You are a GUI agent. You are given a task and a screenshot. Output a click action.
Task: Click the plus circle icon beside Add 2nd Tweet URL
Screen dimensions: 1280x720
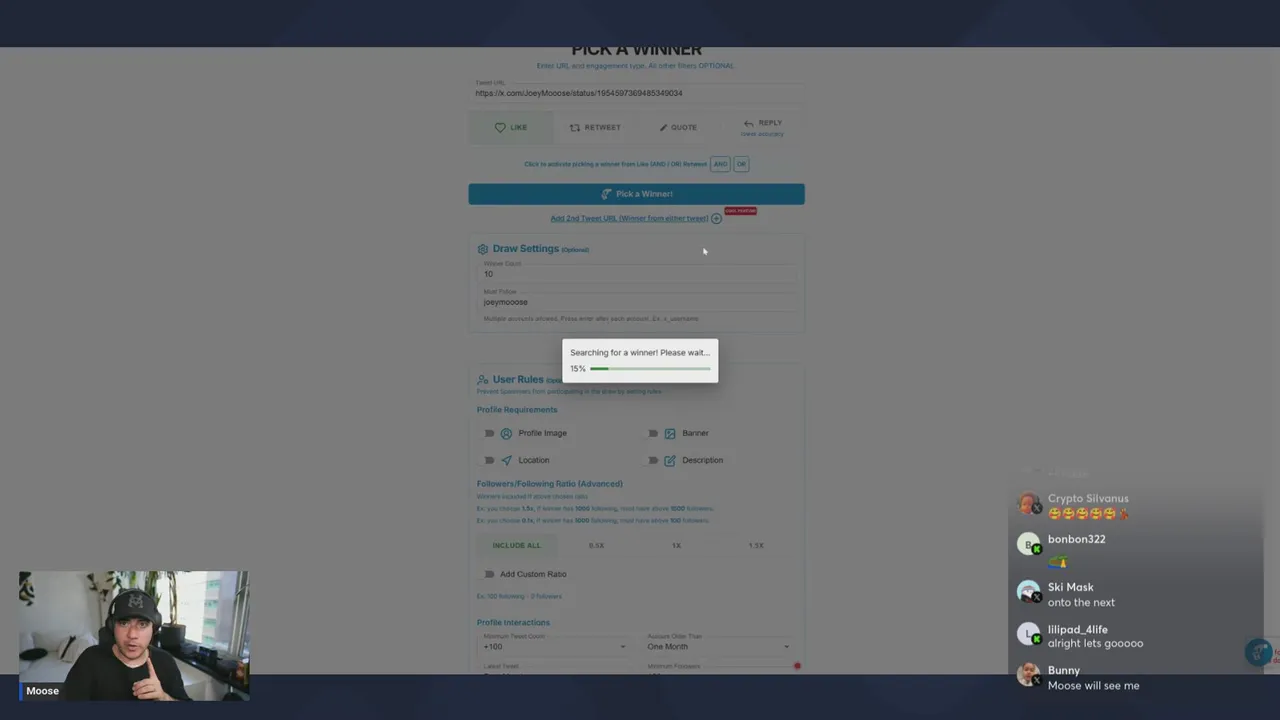(716, 218)
